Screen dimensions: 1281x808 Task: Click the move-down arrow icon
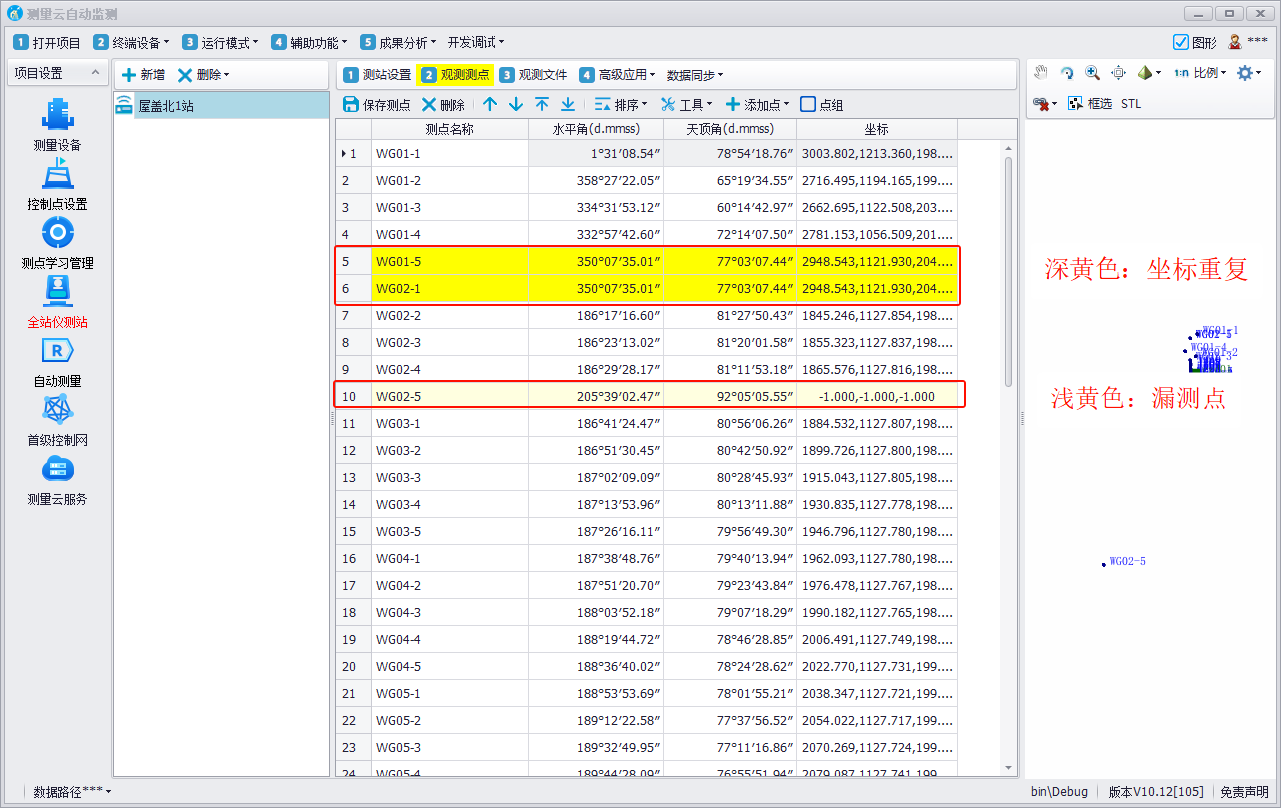click(x=516, y=104)
